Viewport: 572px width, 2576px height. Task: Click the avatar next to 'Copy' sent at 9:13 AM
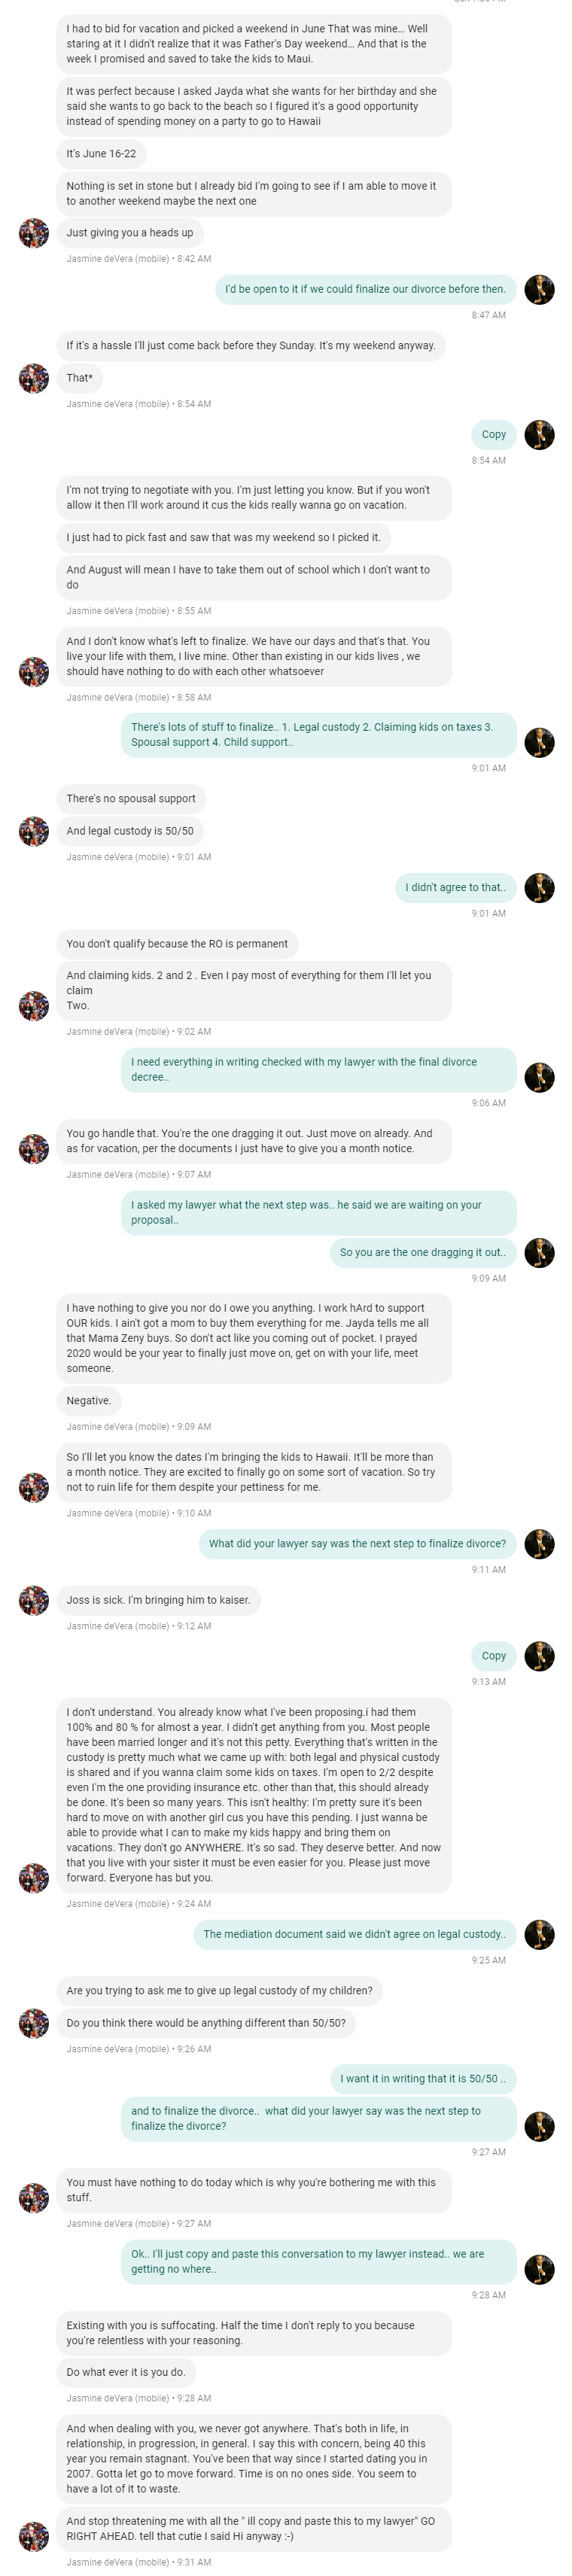pyautogui.click(x=539, y=1656)
